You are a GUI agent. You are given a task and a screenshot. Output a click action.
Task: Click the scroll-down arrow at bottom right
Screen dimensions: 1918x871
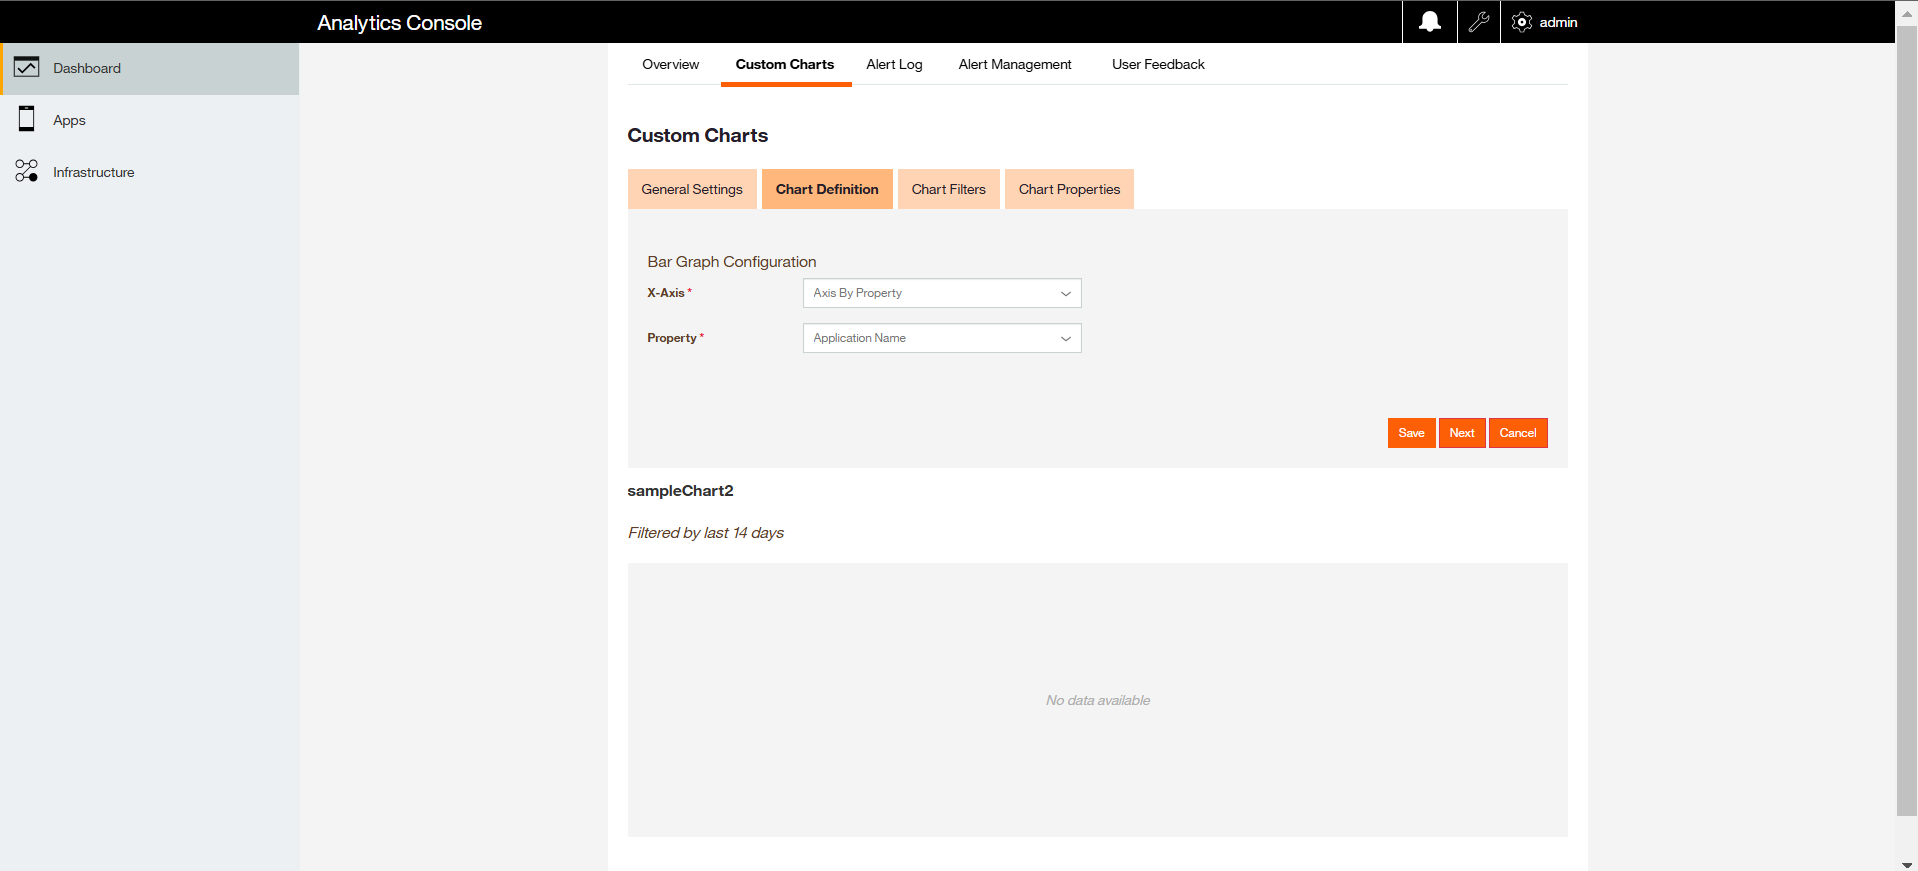1906,864
